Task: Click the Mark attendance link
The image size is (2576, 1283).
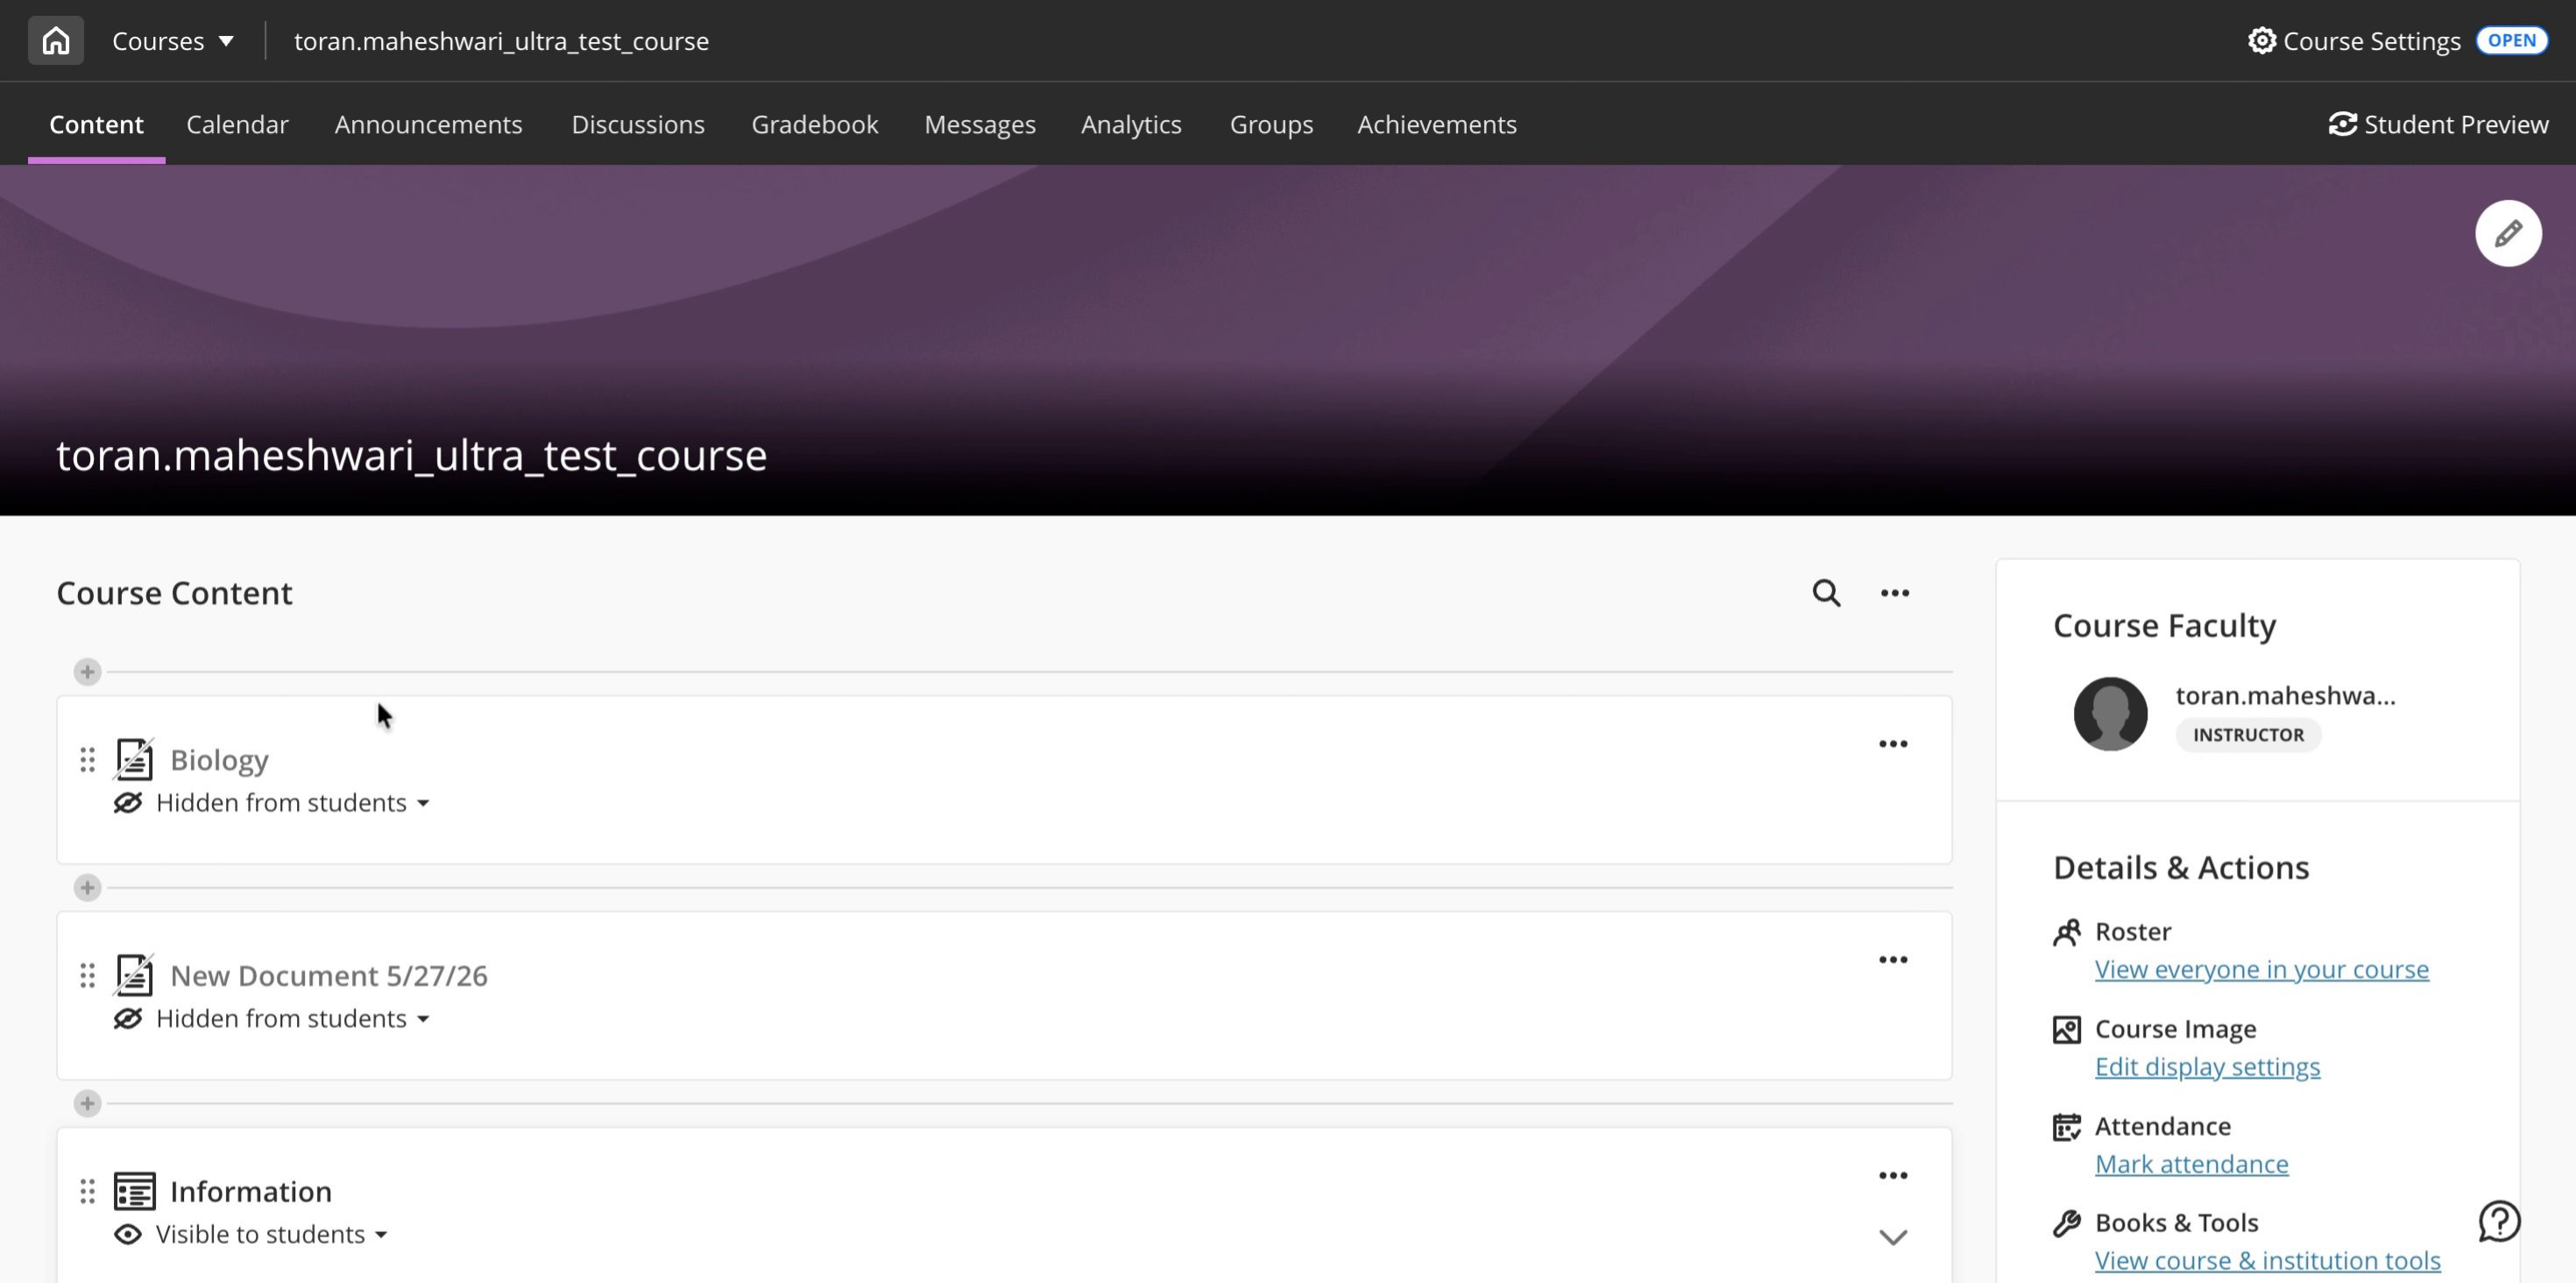Action: click(2191, 1164)
